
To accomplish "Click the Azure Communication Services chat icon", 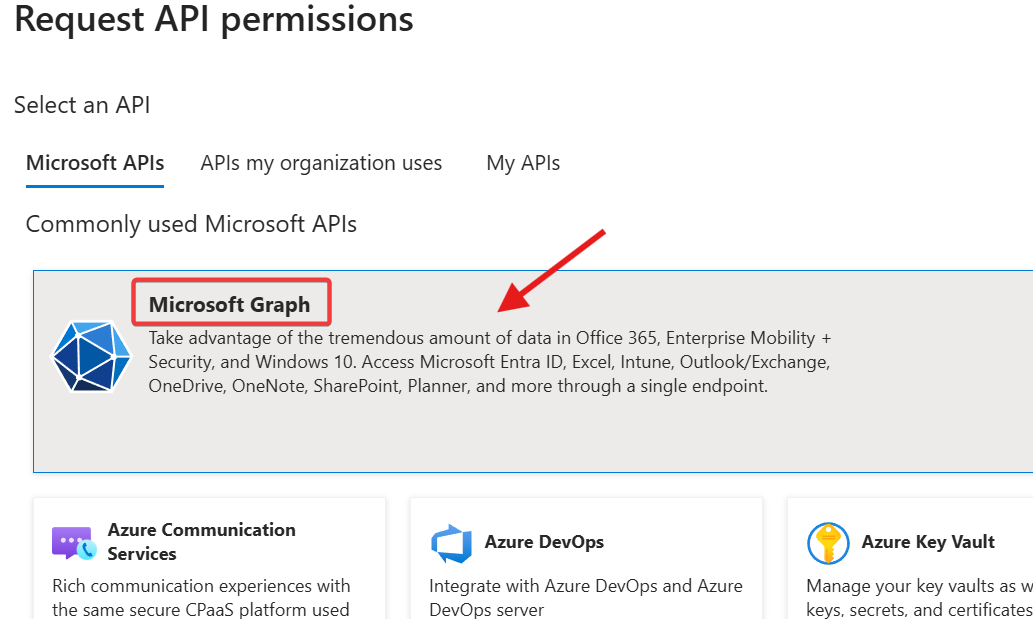I will (x=74, y=543).
